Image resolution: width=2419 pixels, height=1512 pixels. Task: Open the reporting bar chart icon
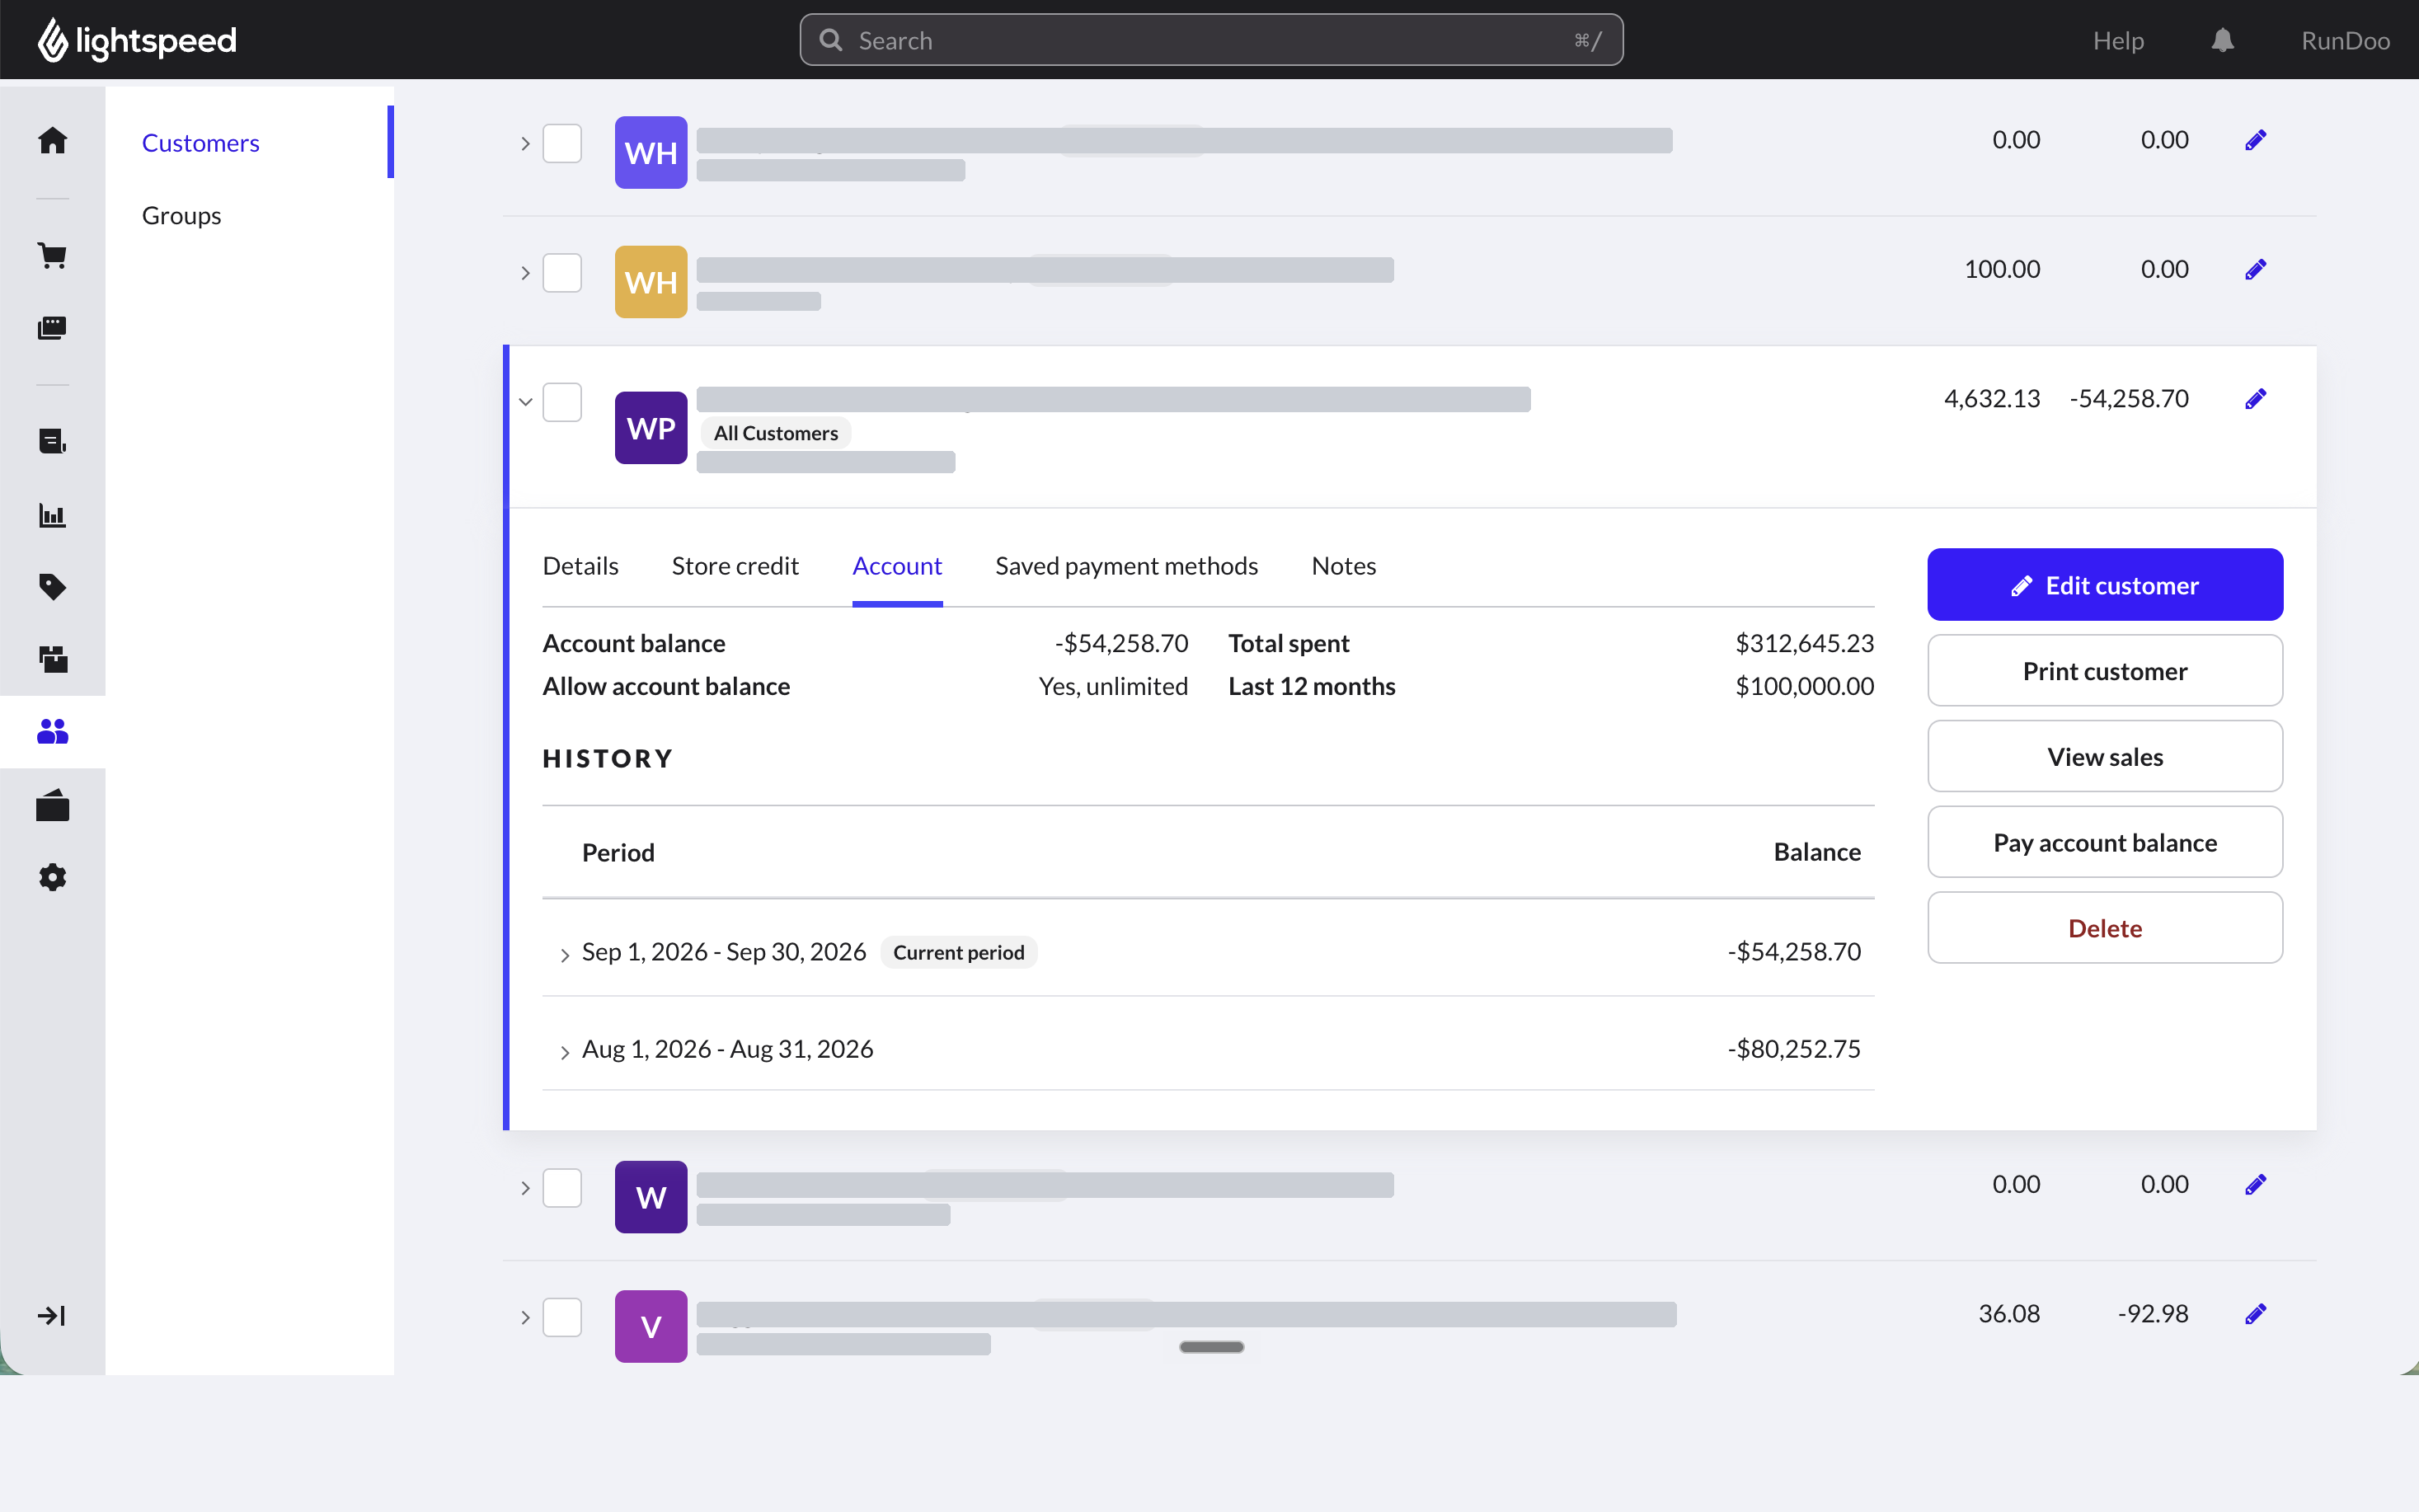tap(52, 515)
